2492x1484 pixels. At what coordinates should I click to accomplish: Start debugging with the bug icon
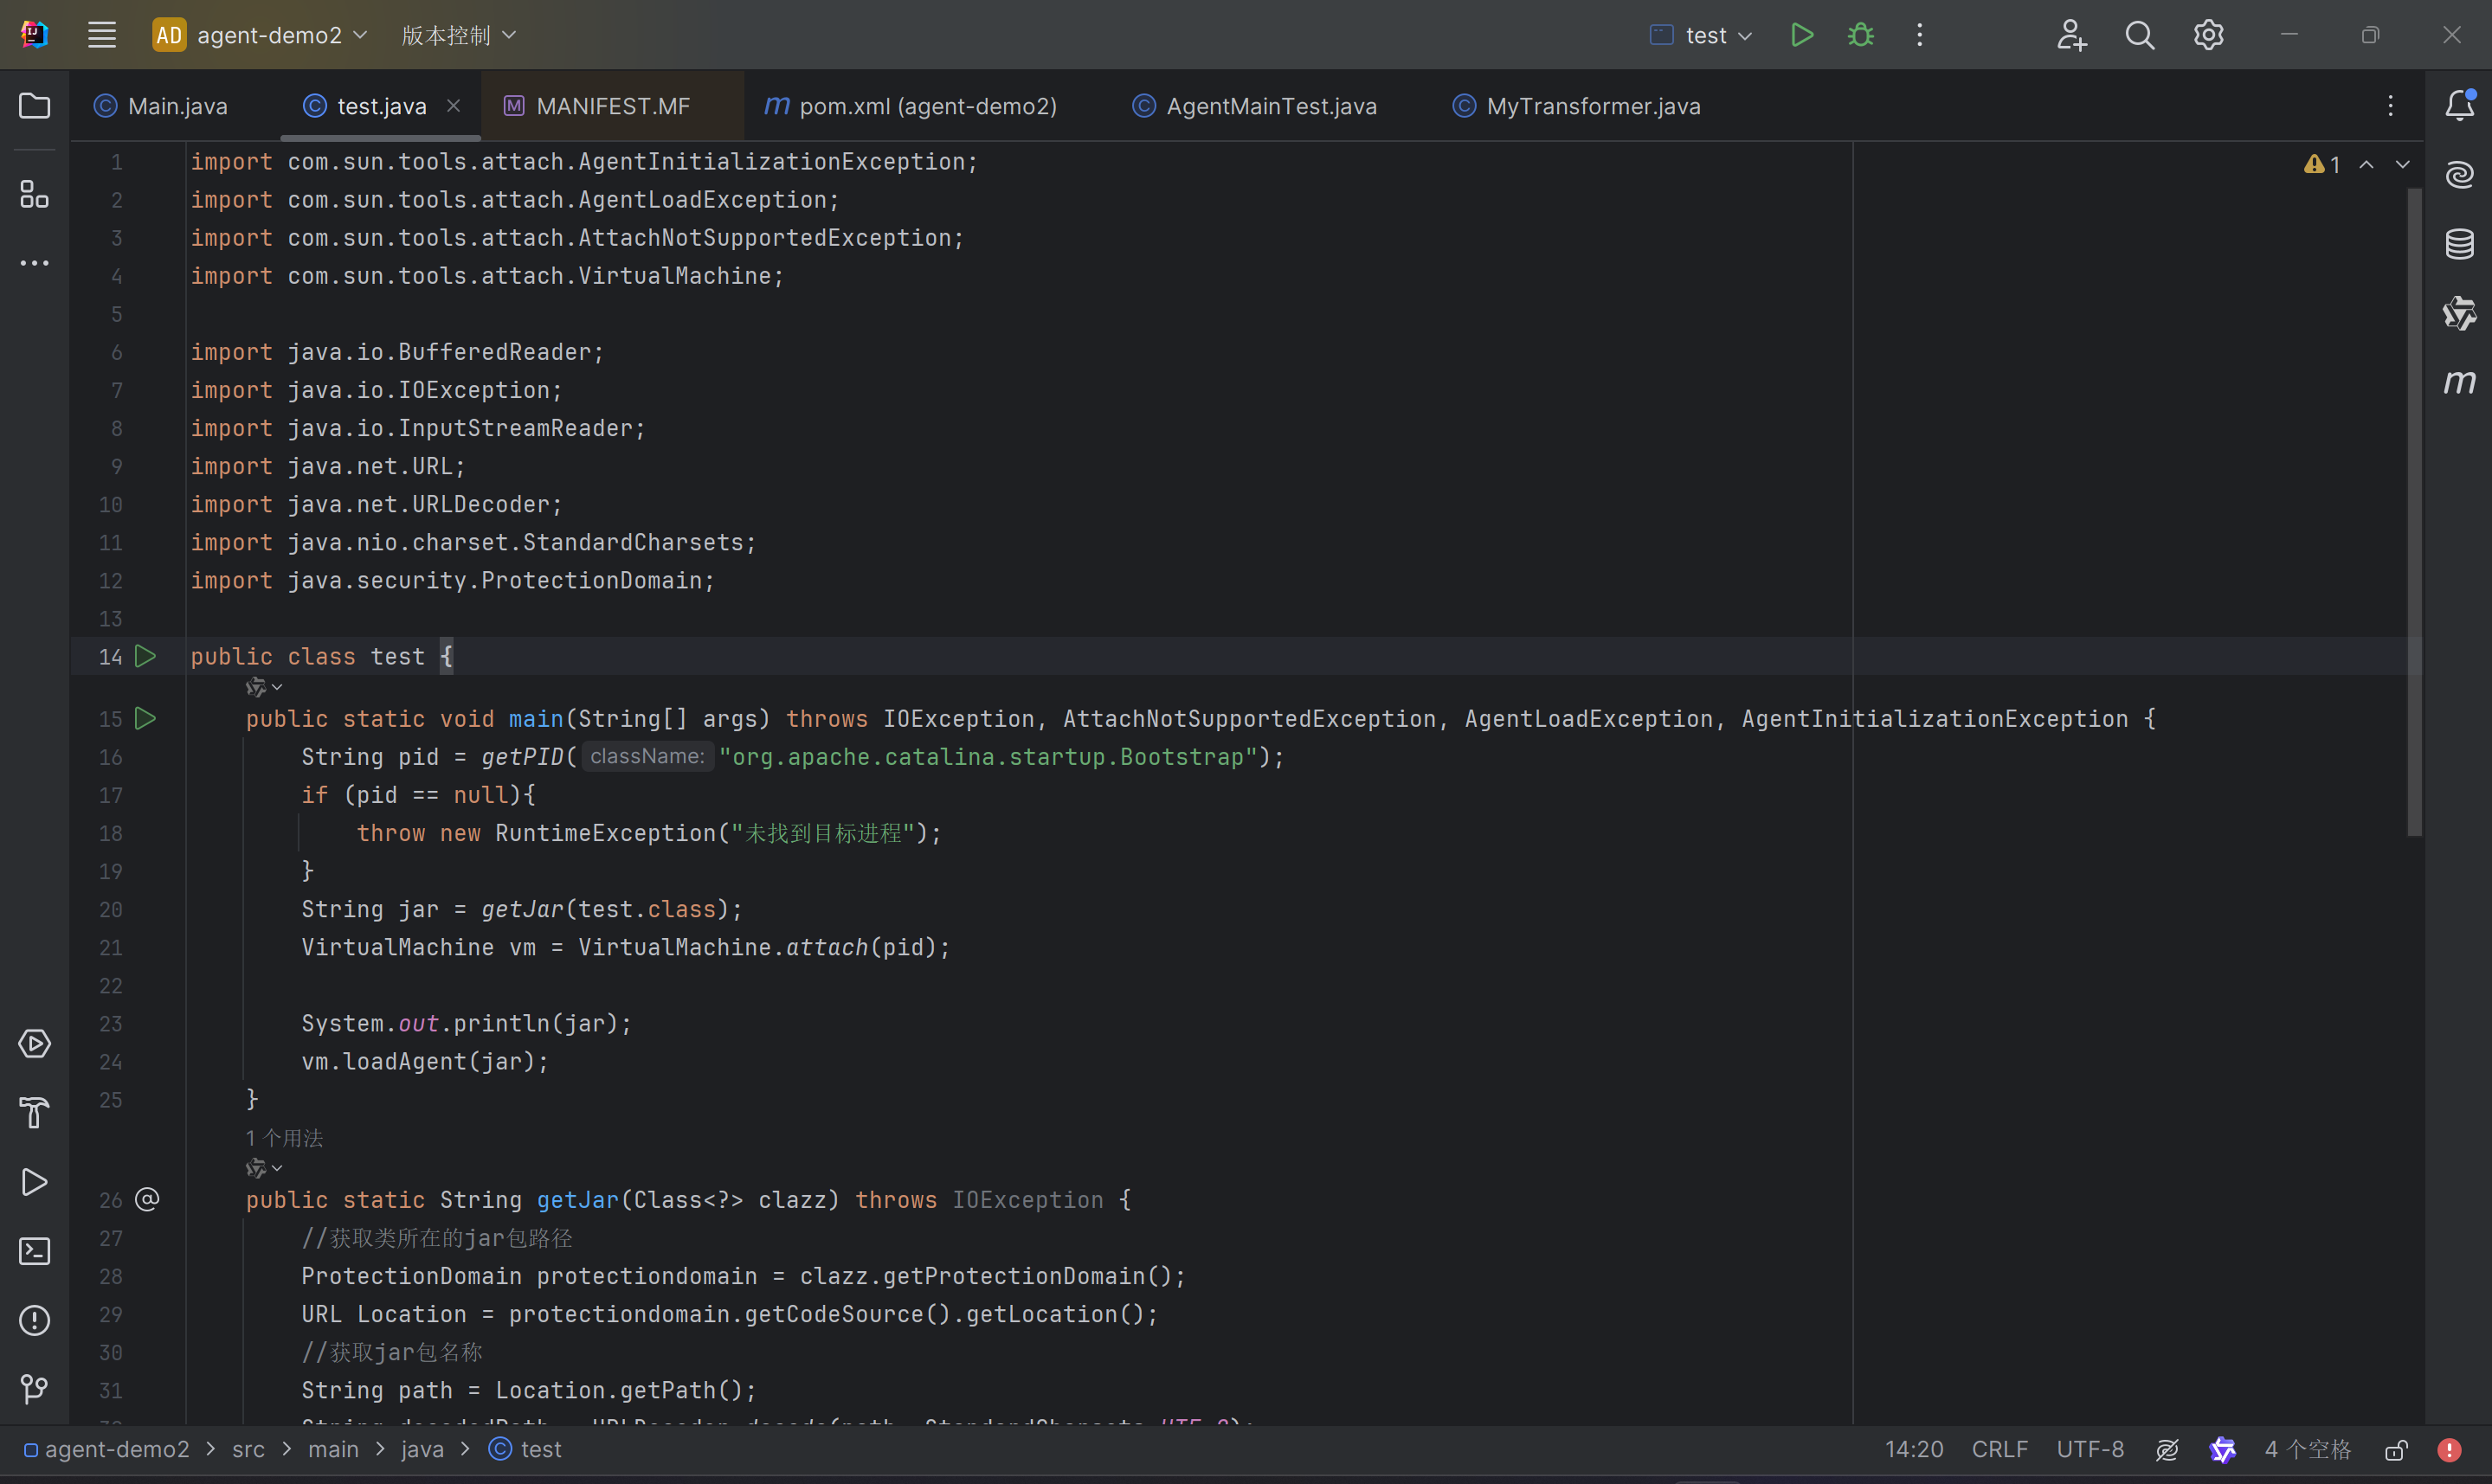click(1860, 35)
